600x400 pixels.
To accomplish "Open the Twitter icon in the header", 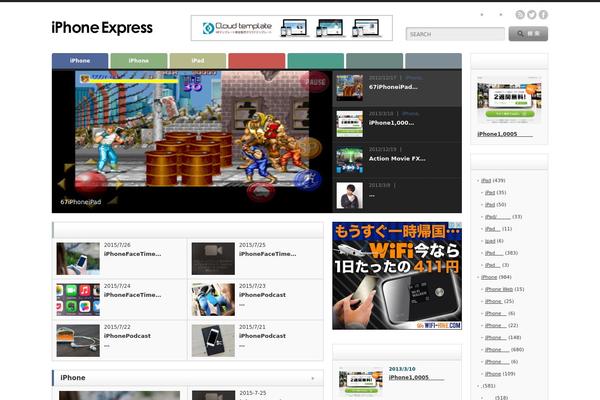I will point(532,15).
